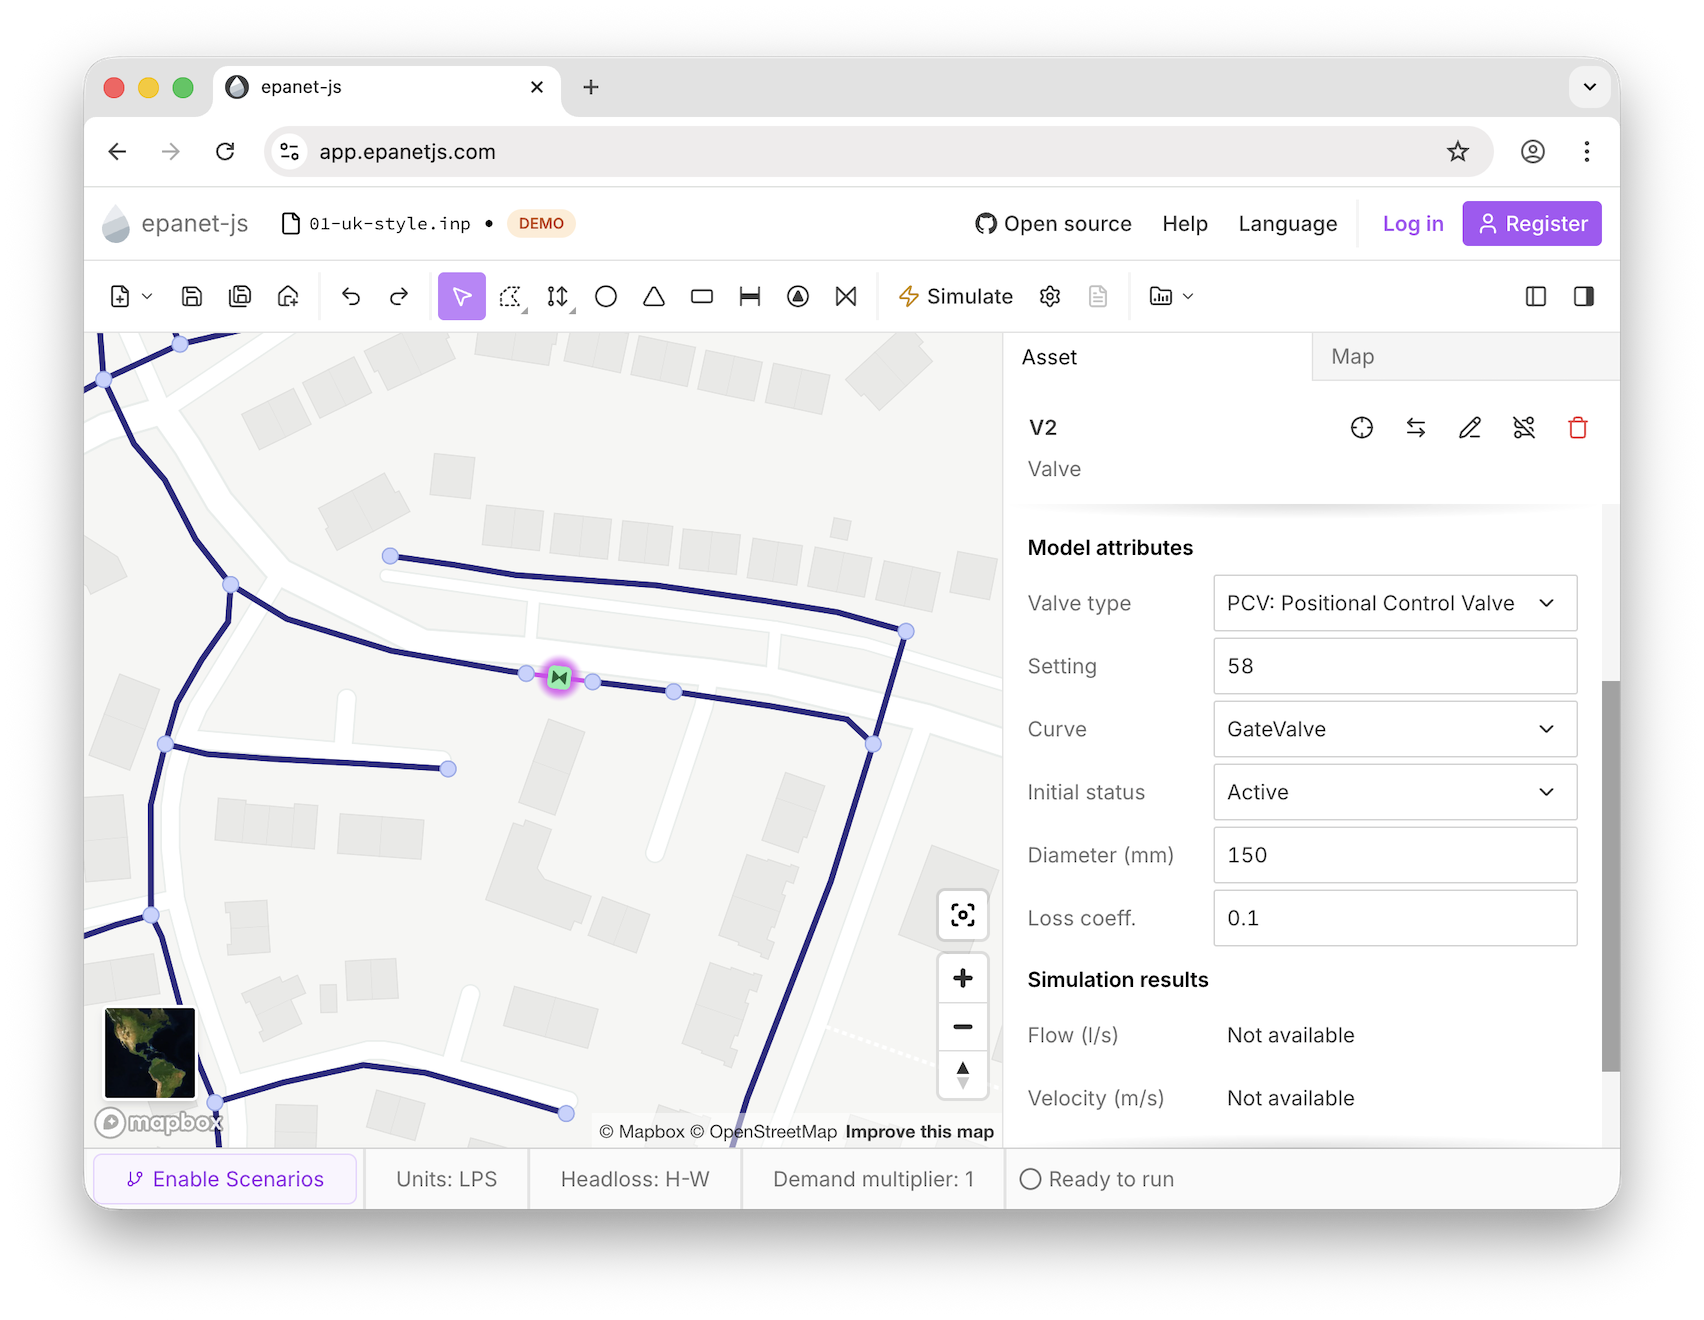The image size is (1704, 1320).
Task: Click the Register button
Action: 1532,224
